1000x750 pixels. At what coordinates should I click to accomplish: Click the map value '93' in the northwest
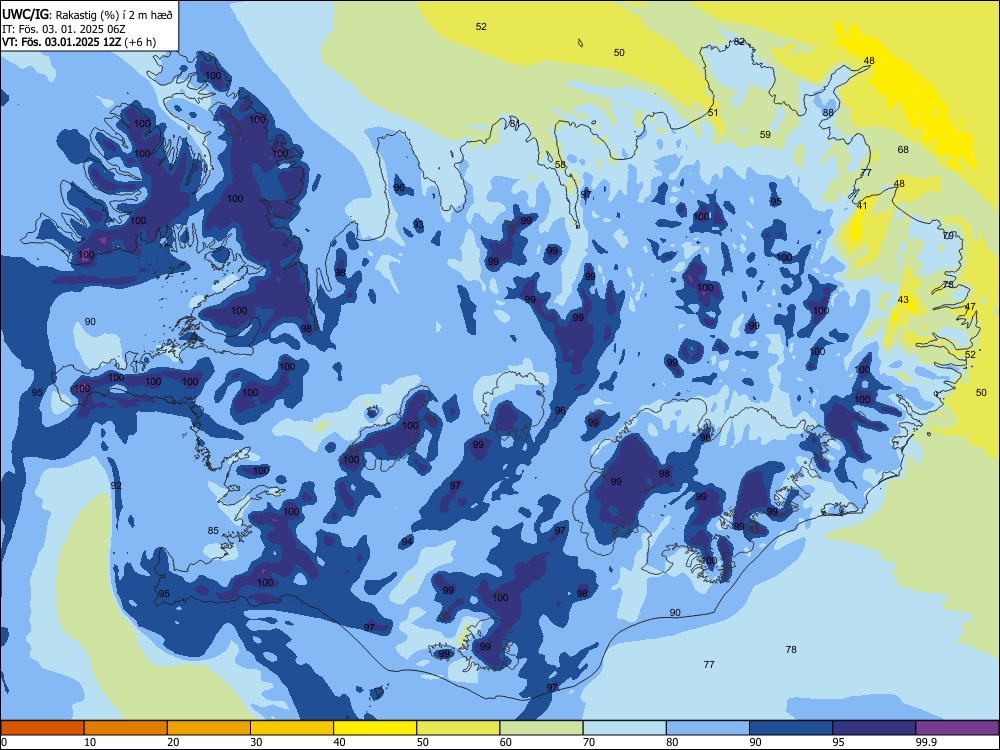pos(418,224)
